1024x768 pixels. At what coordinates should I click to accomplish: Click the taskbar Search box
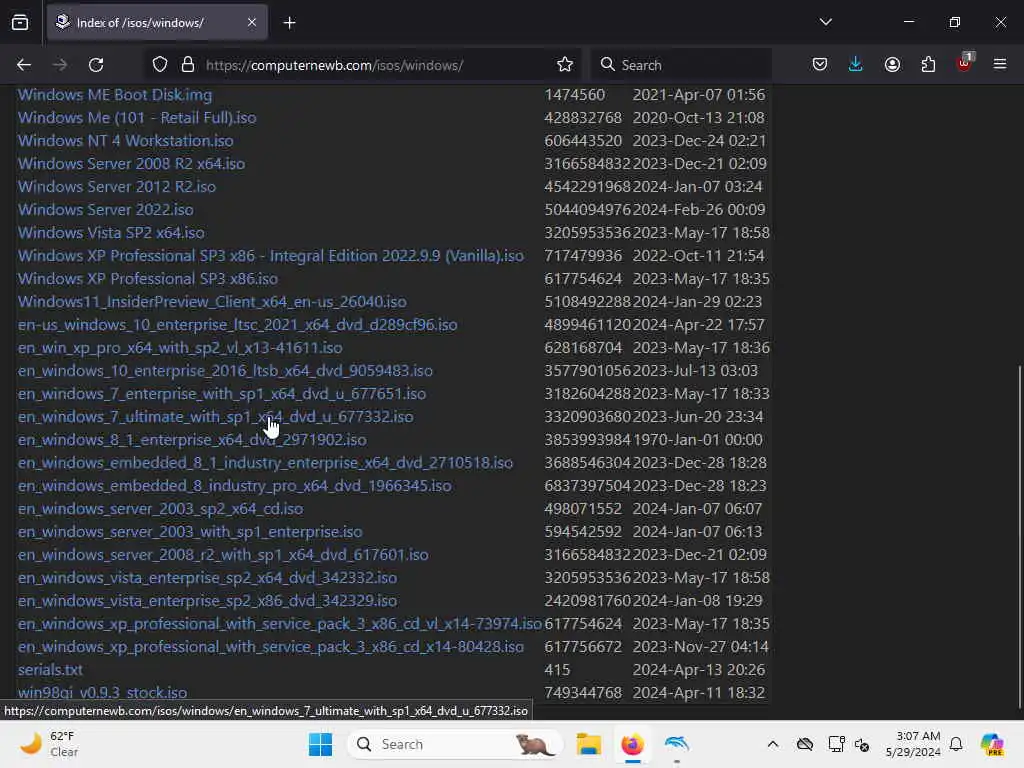[x=455, y=744]
